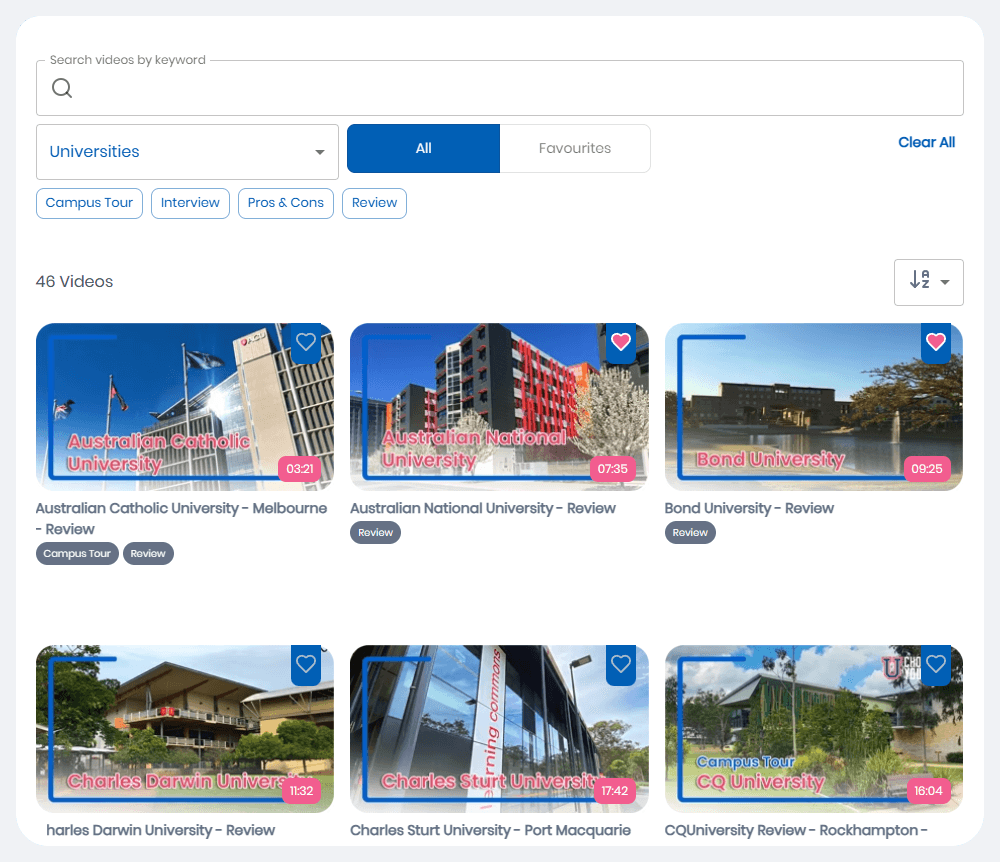Open 'Charles Sturt University - Port Macquarie' title
The image size is (1000, 862).
(490, 831)
